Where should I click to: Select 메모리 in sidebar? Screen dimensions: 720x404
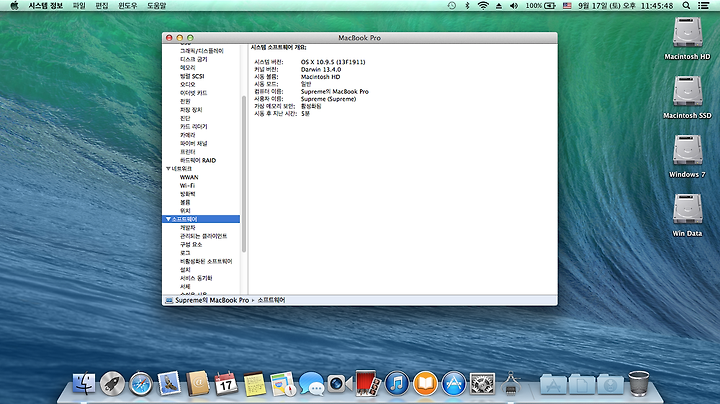(x=187, y=67)
